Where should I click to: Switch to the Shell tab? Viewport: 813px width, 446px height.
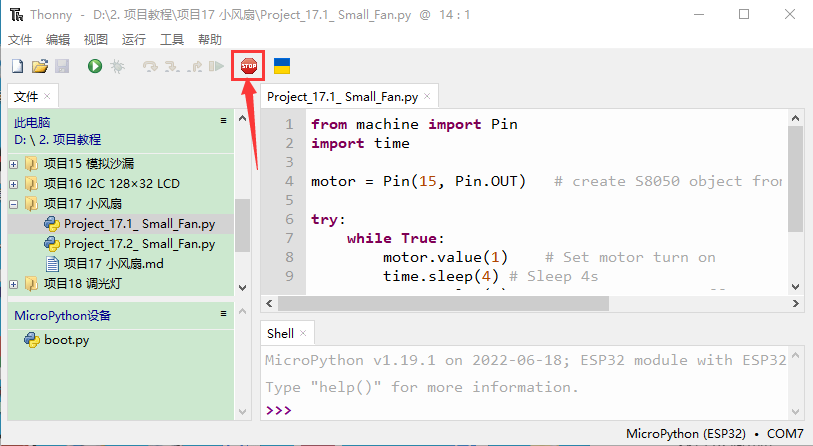pyautogui.click(x=280, y=333)
